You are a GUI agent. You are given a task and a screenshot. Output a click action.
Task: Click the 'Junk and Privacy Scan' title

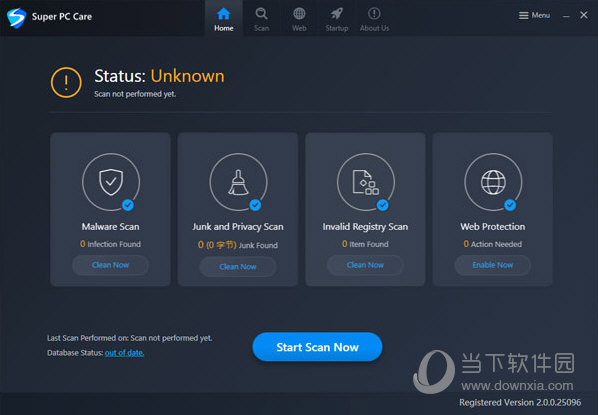[238, 227]
